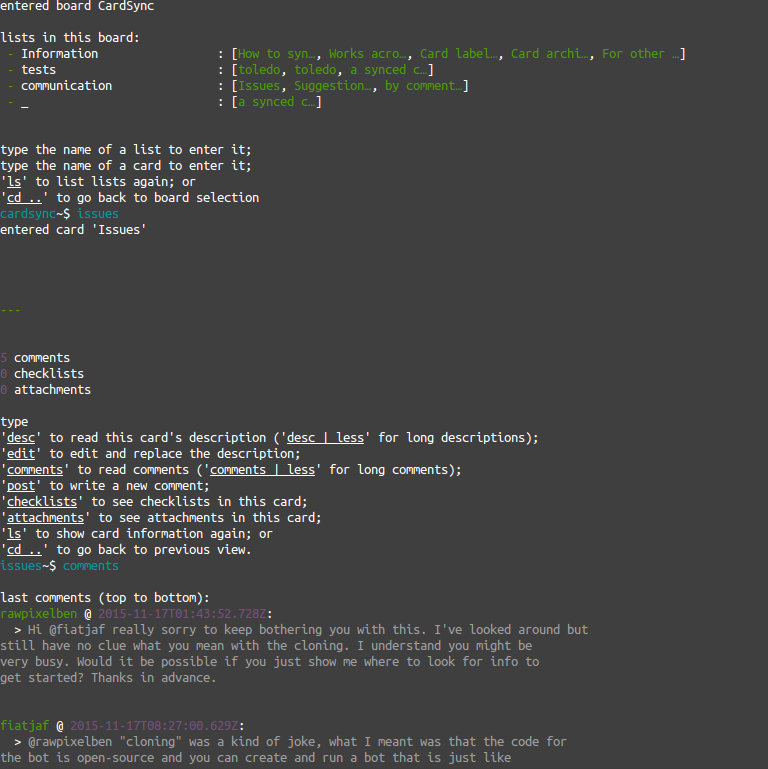Click the 'lists in this board:' heading
The height and width of the screenshot is (769, 768).
70,38
